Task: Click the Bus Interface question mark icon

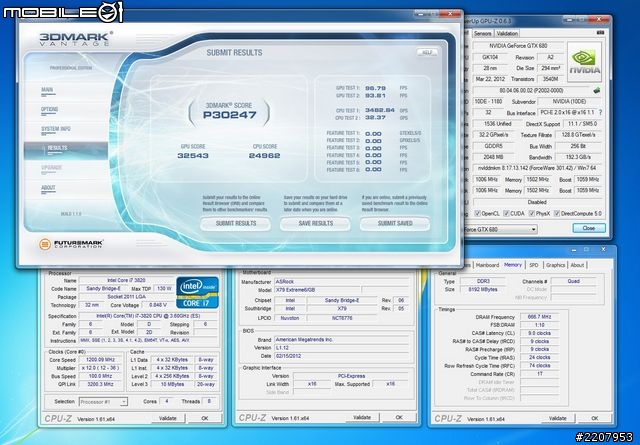Action: (600, 112)
